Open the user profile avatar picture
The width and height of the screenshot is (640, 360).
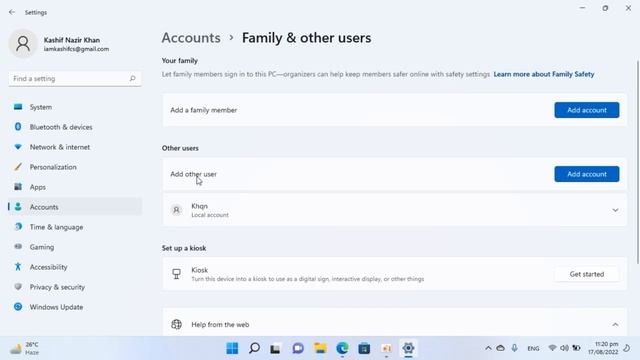23,44
